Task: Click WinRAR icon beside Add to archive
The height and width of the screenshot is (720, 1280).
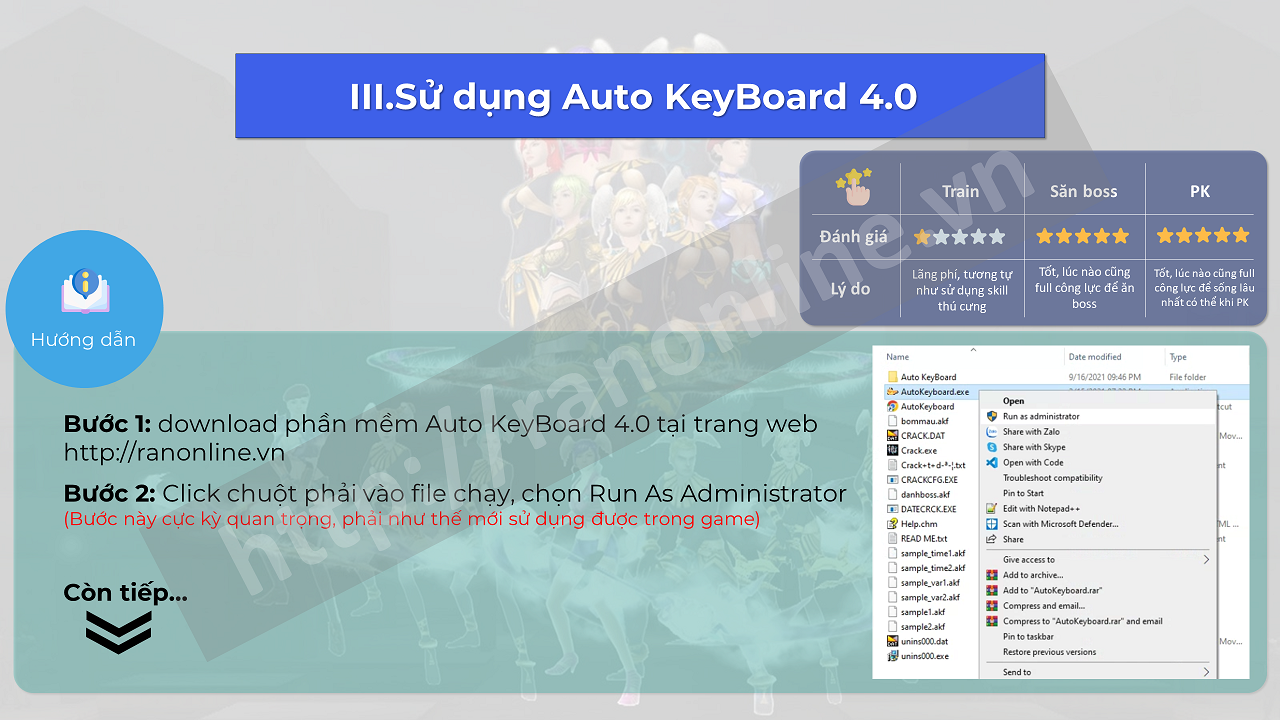Action: pos(992,575)
